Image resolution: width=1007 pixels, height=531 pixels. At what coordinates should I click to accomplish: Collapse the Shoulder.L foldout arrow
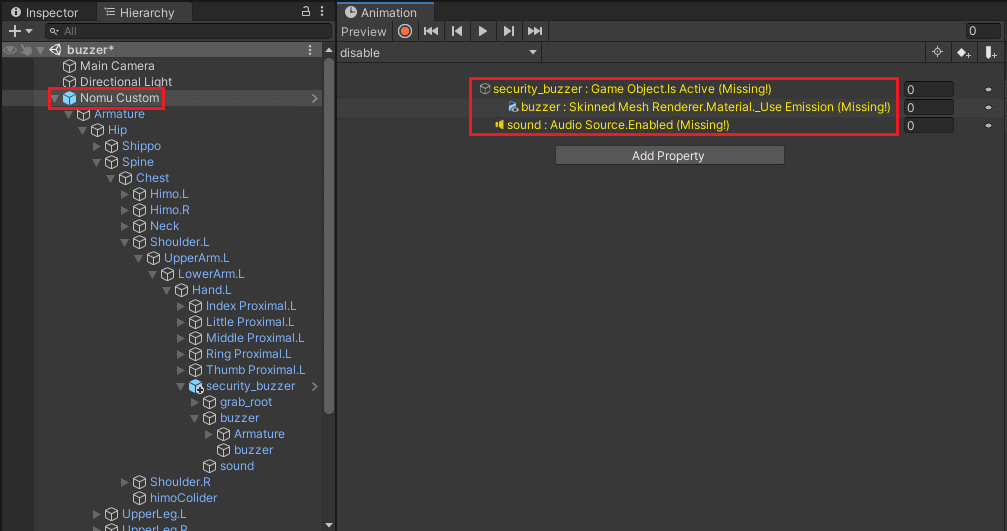click(125, 242)
